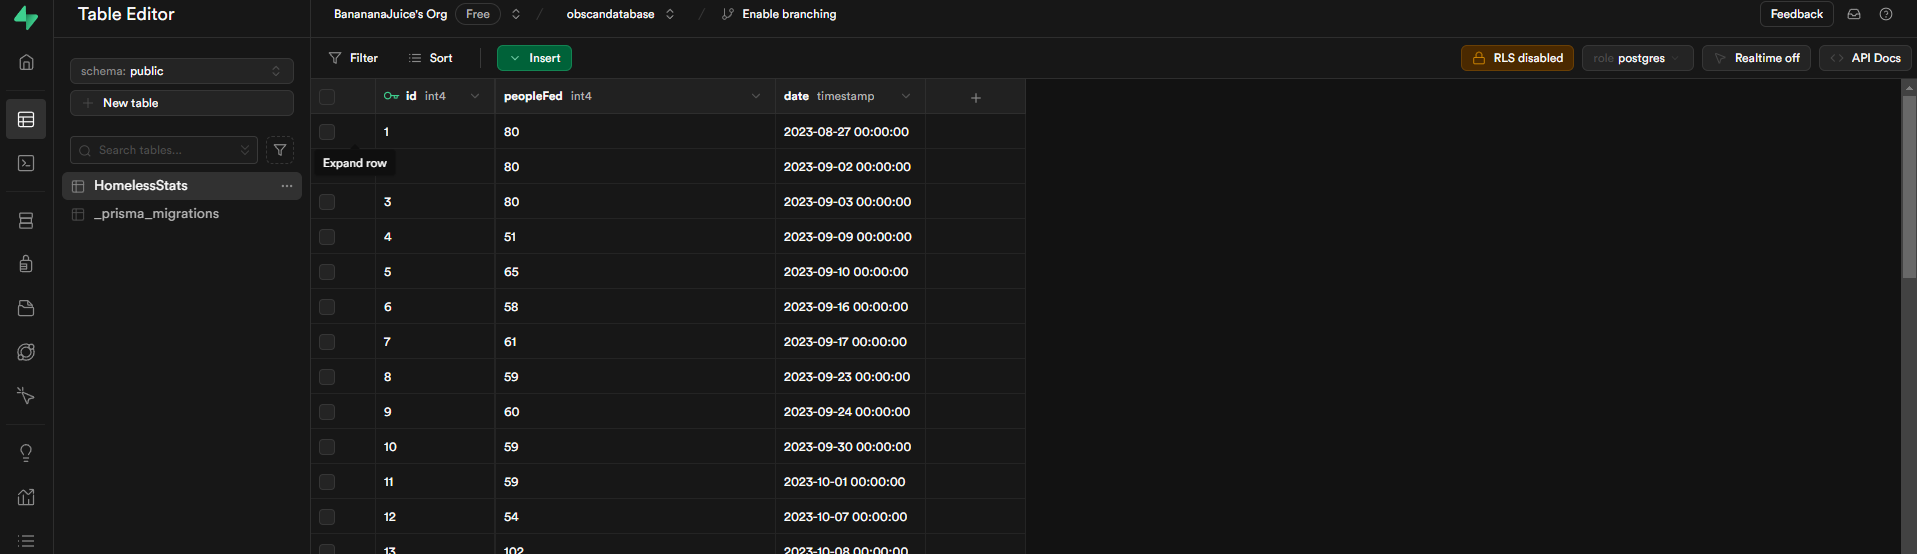Viewport: 1917px width, 554px height.
Task: Open the HomelessStats table
Action: point(182,186)
